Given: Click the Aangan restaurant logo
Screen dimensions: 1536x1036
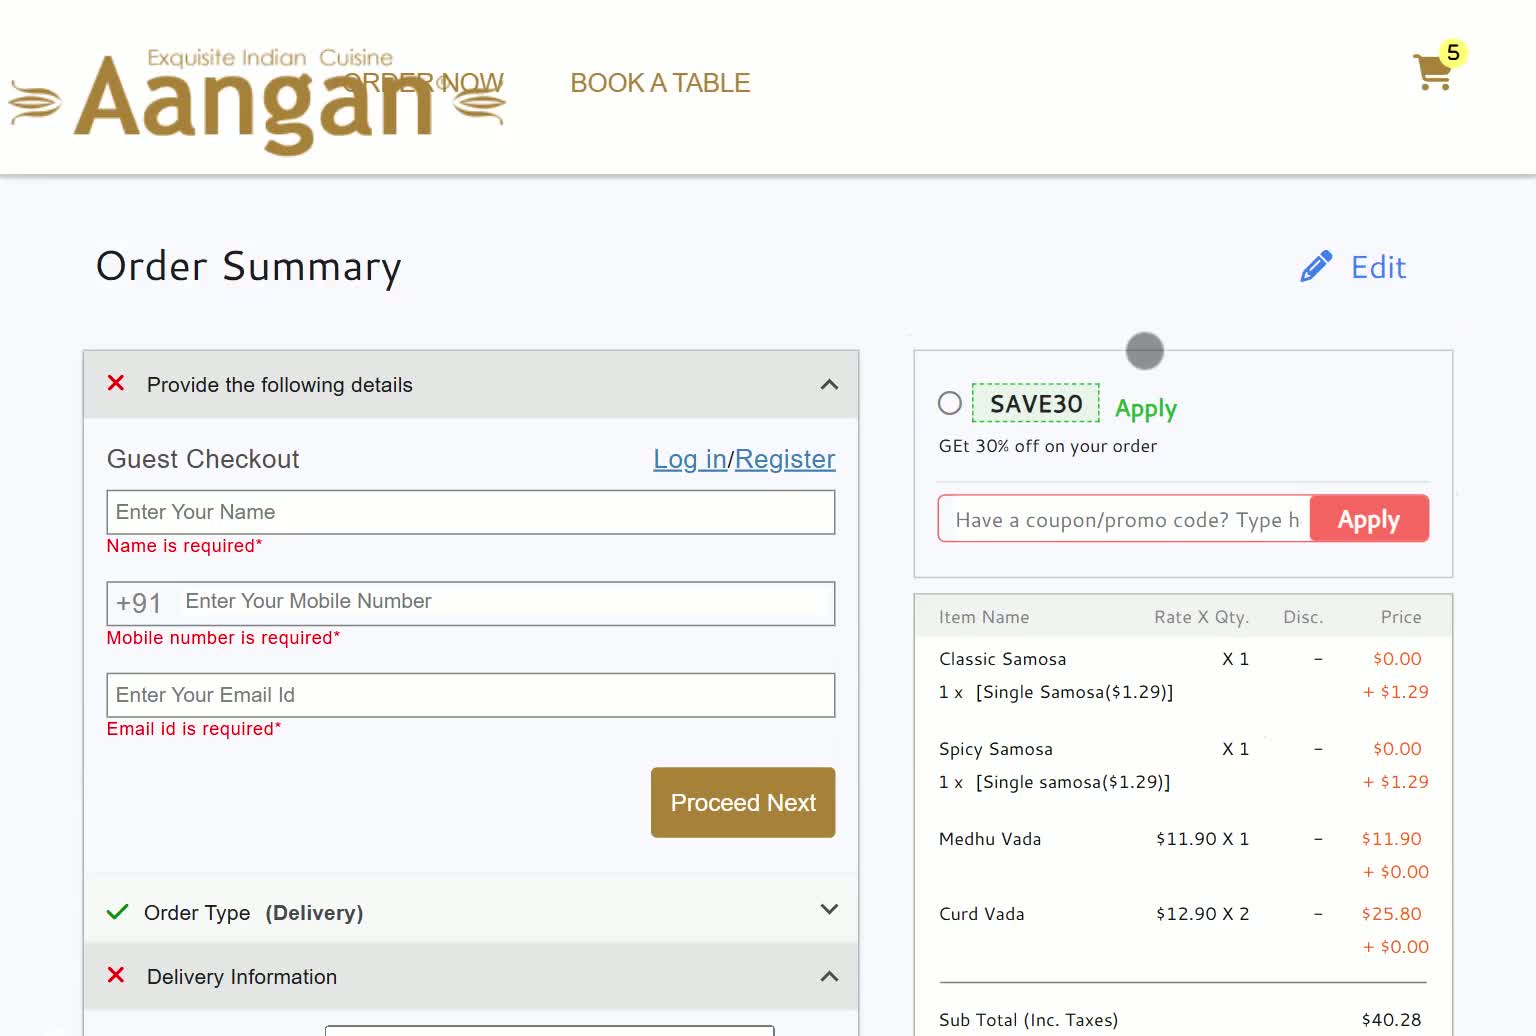Looking at the screenshot, I should click(x=257, y=101).
